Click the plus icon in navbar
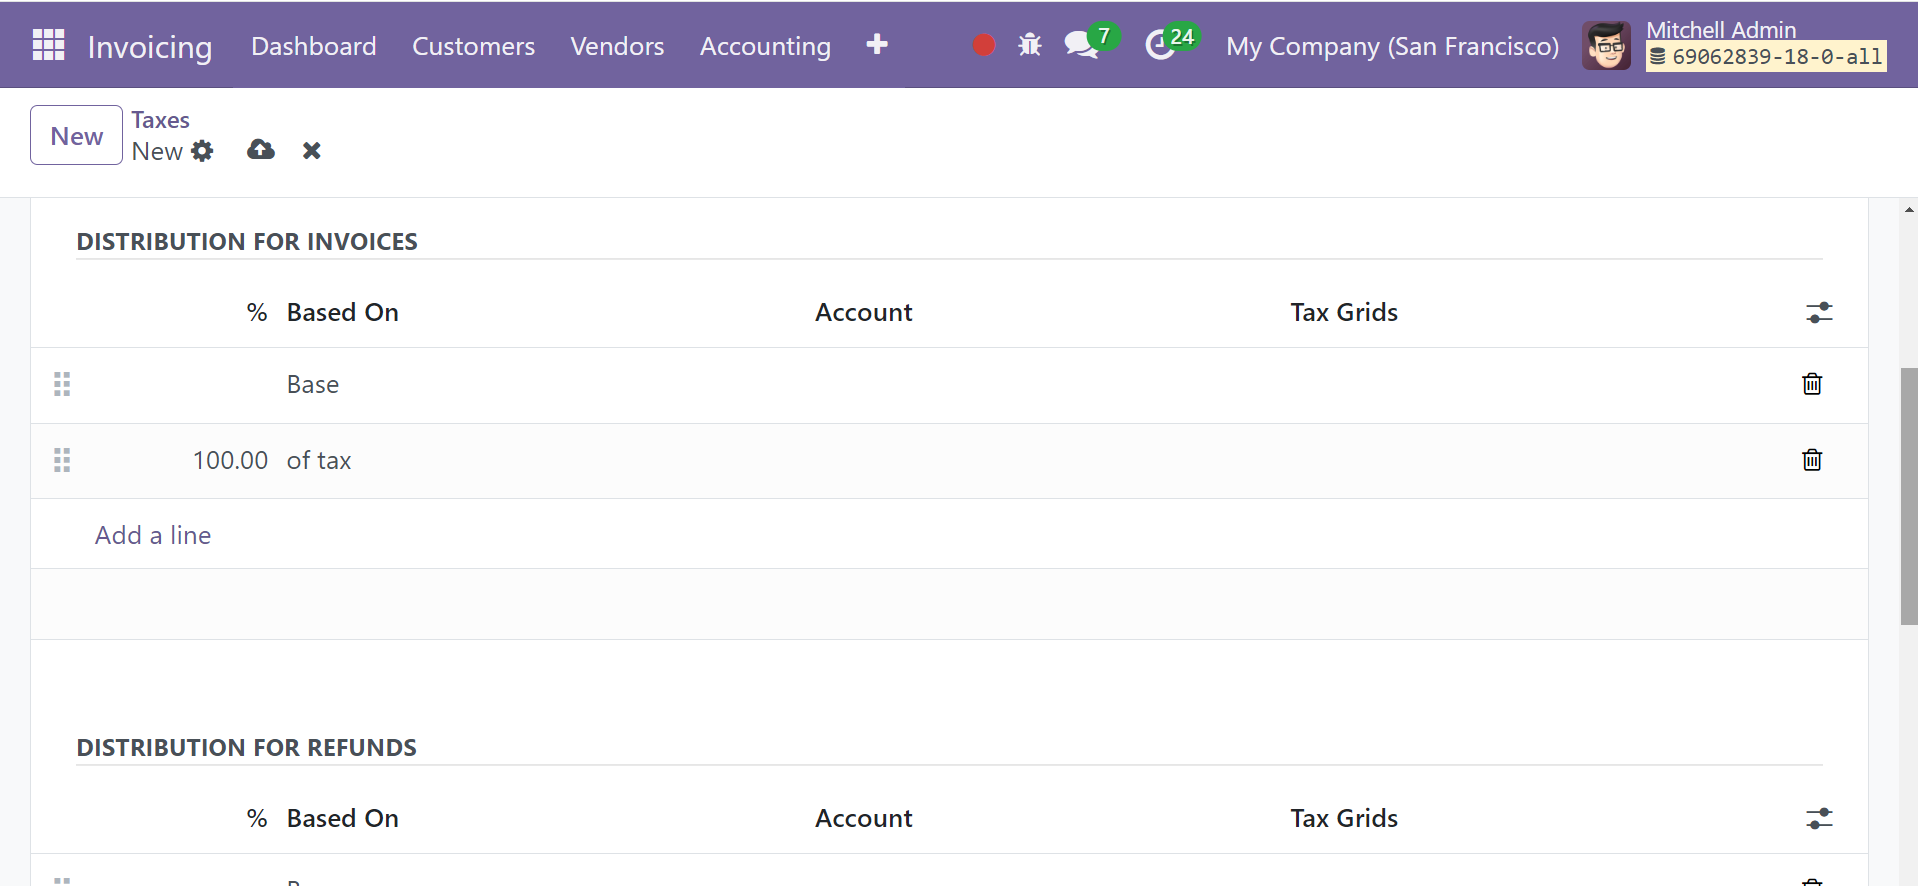 (x=877, y=44)
